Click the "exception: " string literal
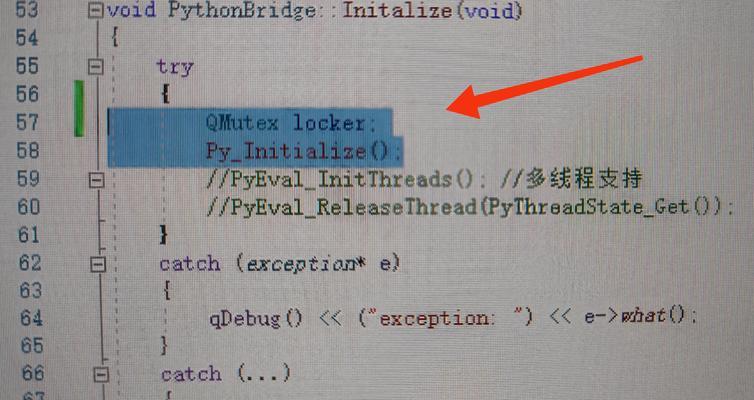754x400 pixels. point(446,318)
